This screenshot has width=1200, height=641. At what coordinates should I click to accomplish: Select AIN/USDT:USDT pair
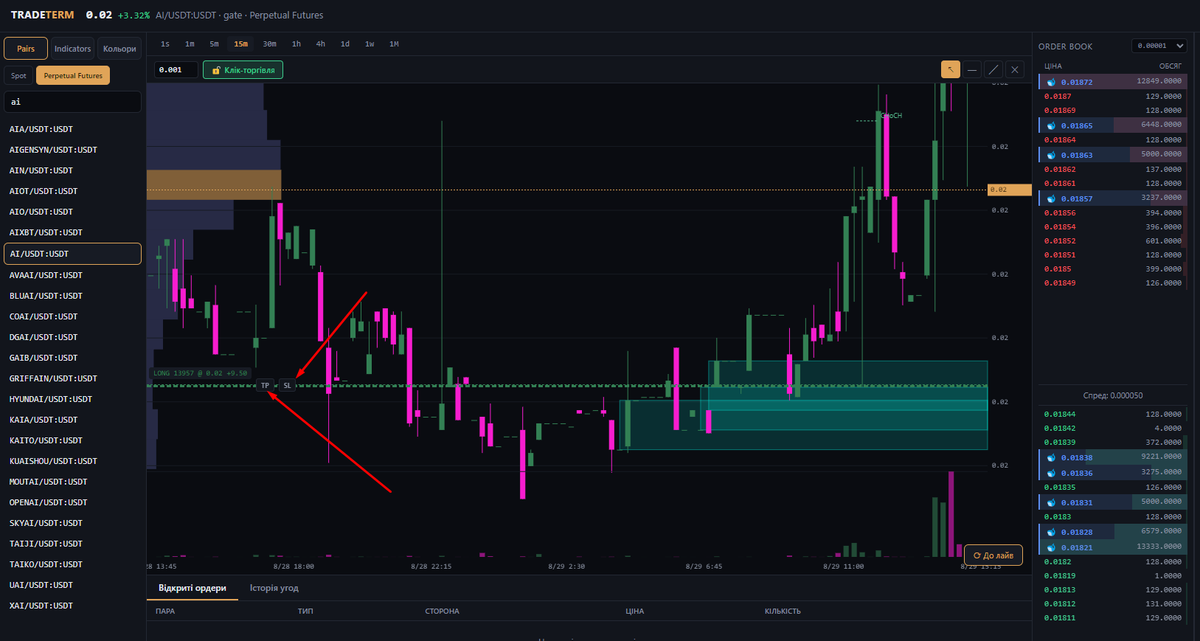pos(73,170)
